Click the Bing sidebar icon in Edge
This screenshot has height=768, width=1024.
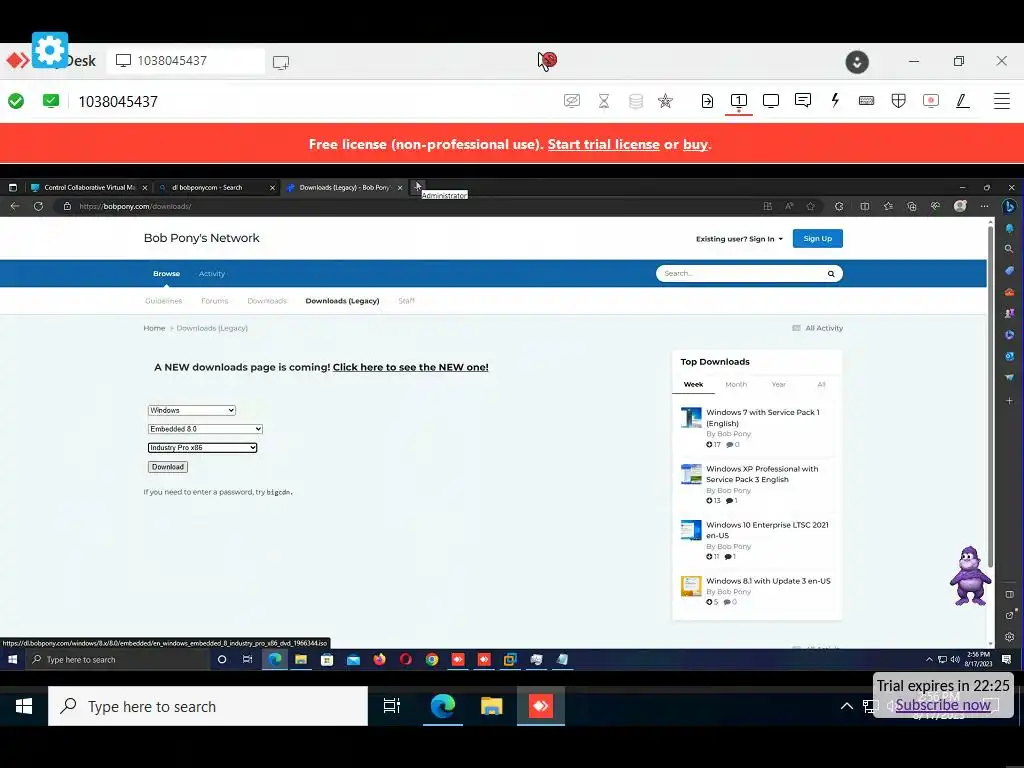click(x=1009, y=206)
